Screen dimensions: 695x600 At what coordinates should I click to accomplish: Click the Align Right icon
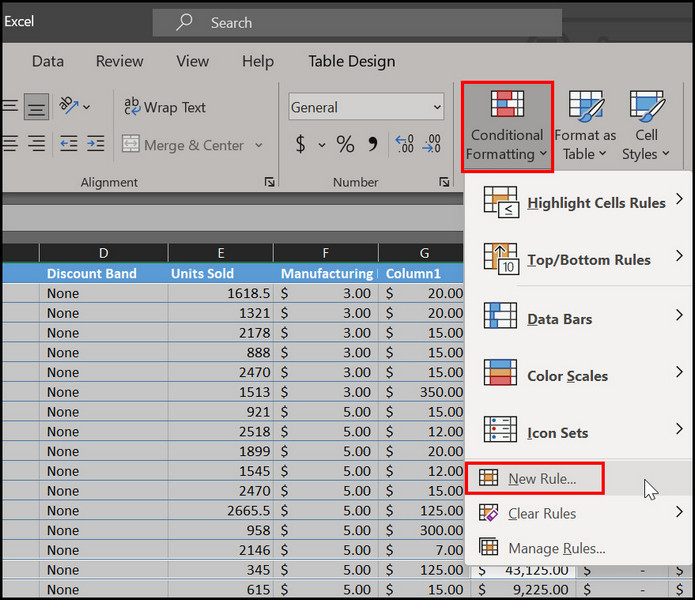pyautogui.click(x=36, y=144)
